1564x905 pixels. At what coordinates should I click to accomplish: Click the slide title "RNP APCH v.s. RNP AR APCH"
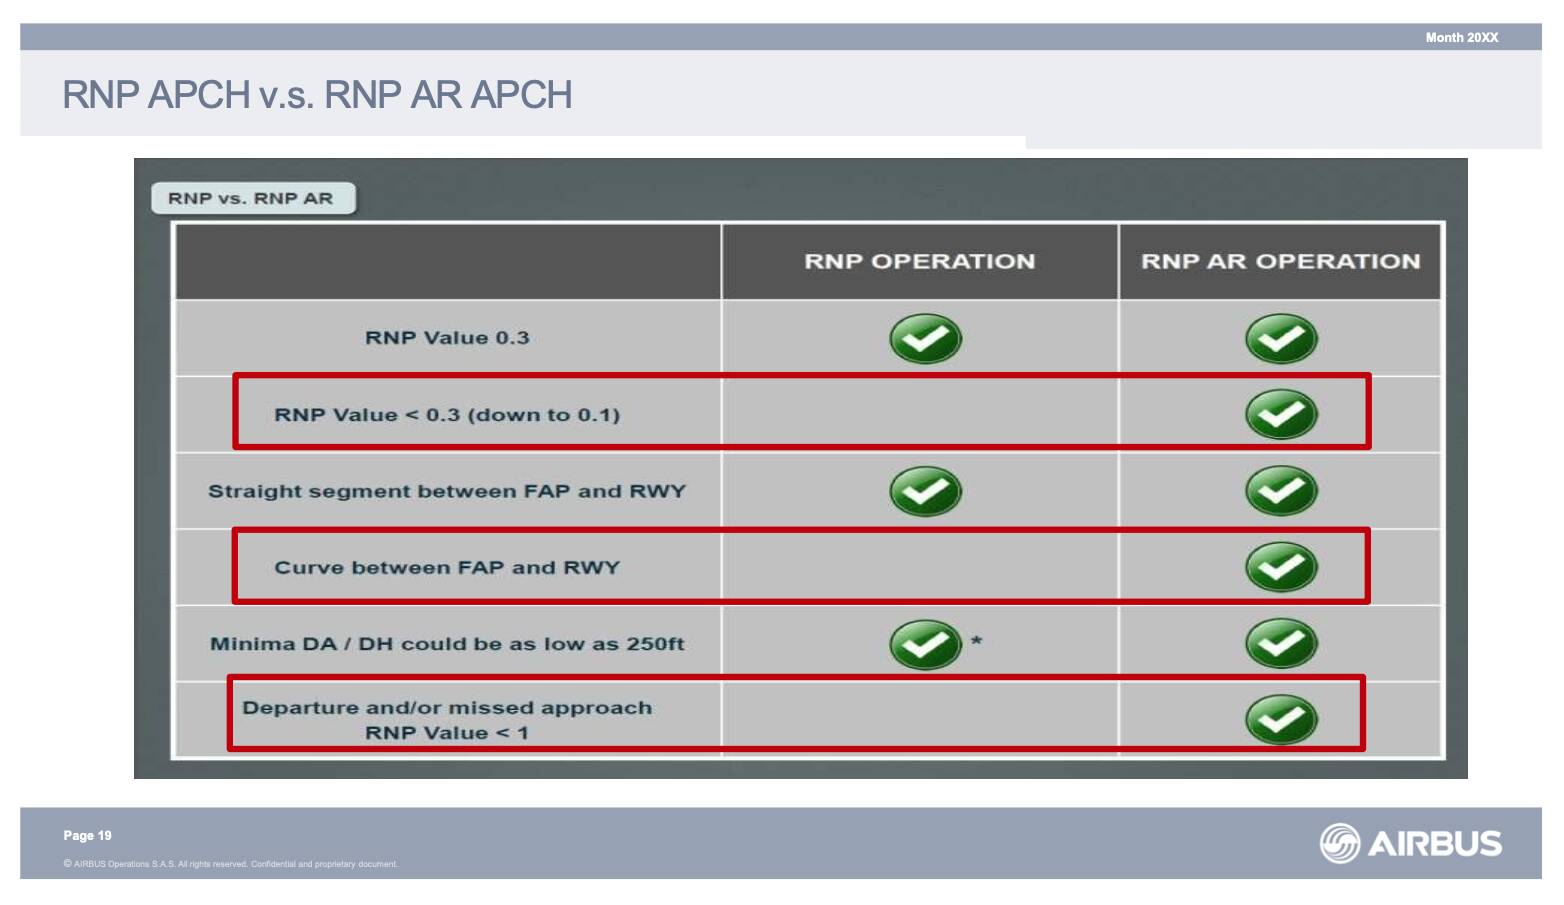317,95
